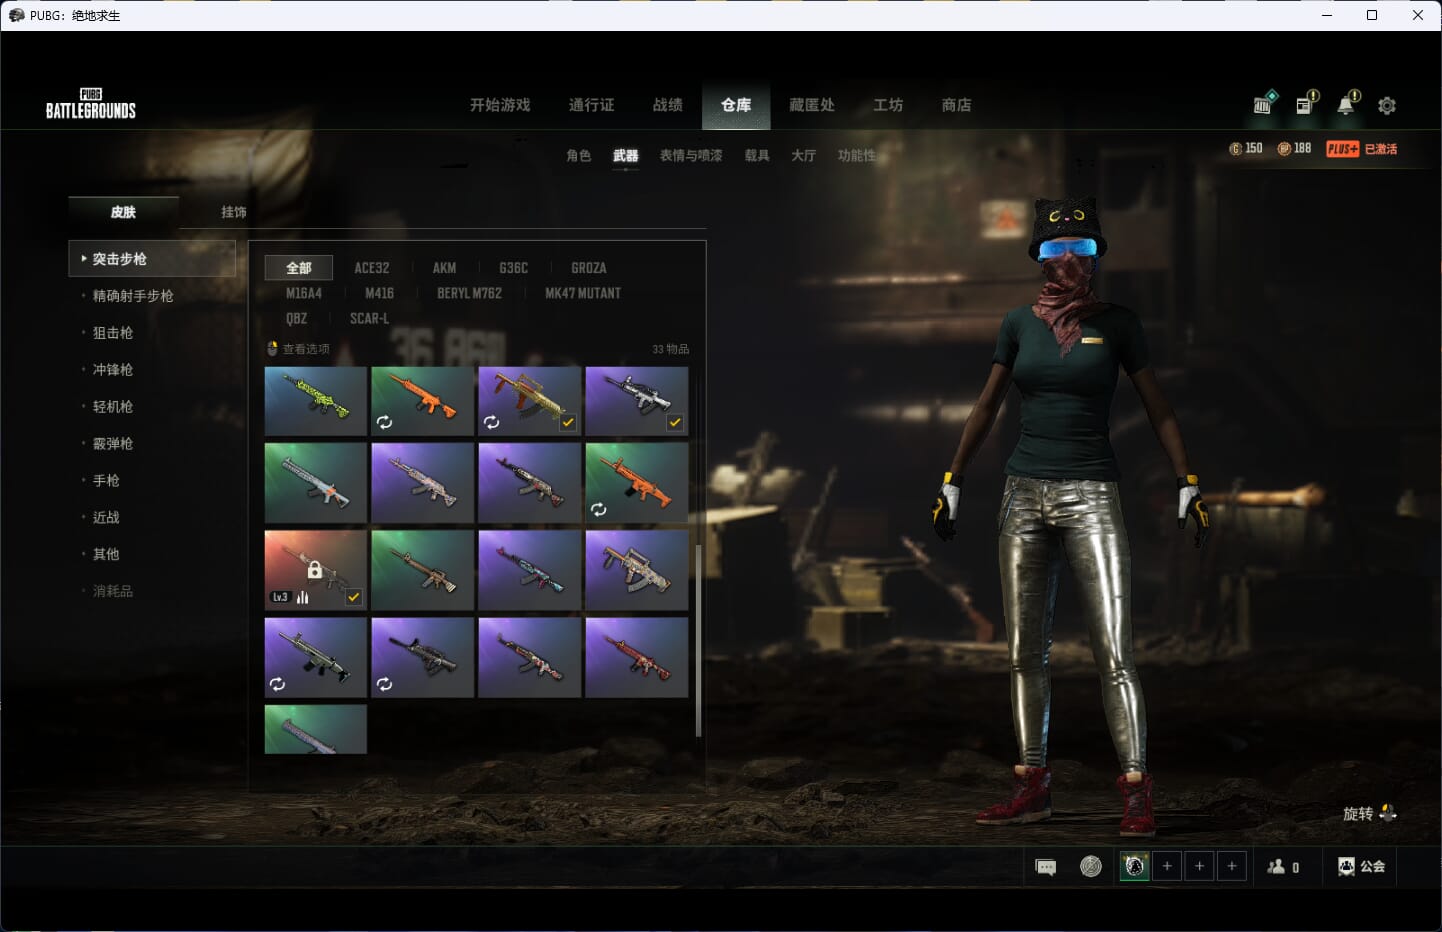Switch to the 角色 sub-tab
Viewport: 1442px width, 932px height.
(579, 156)
